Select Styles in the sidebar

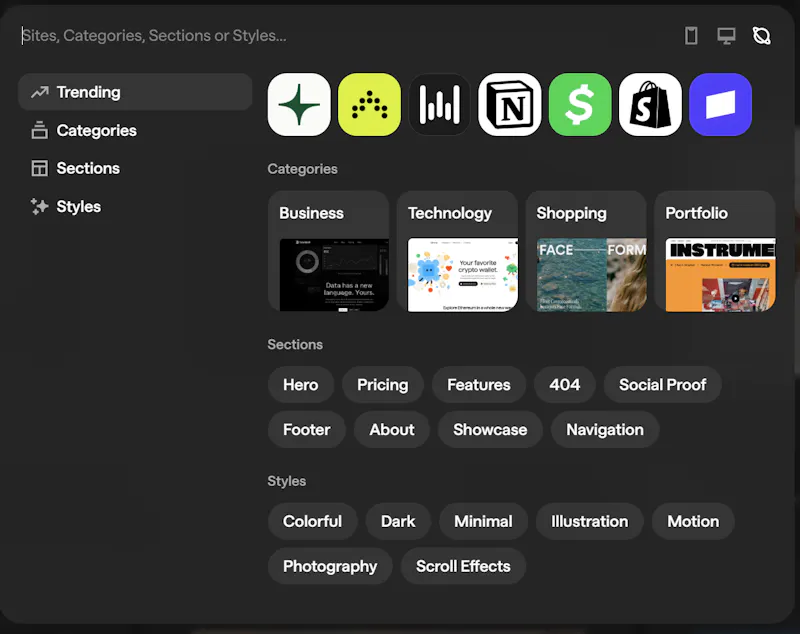(x=135, y=207)
